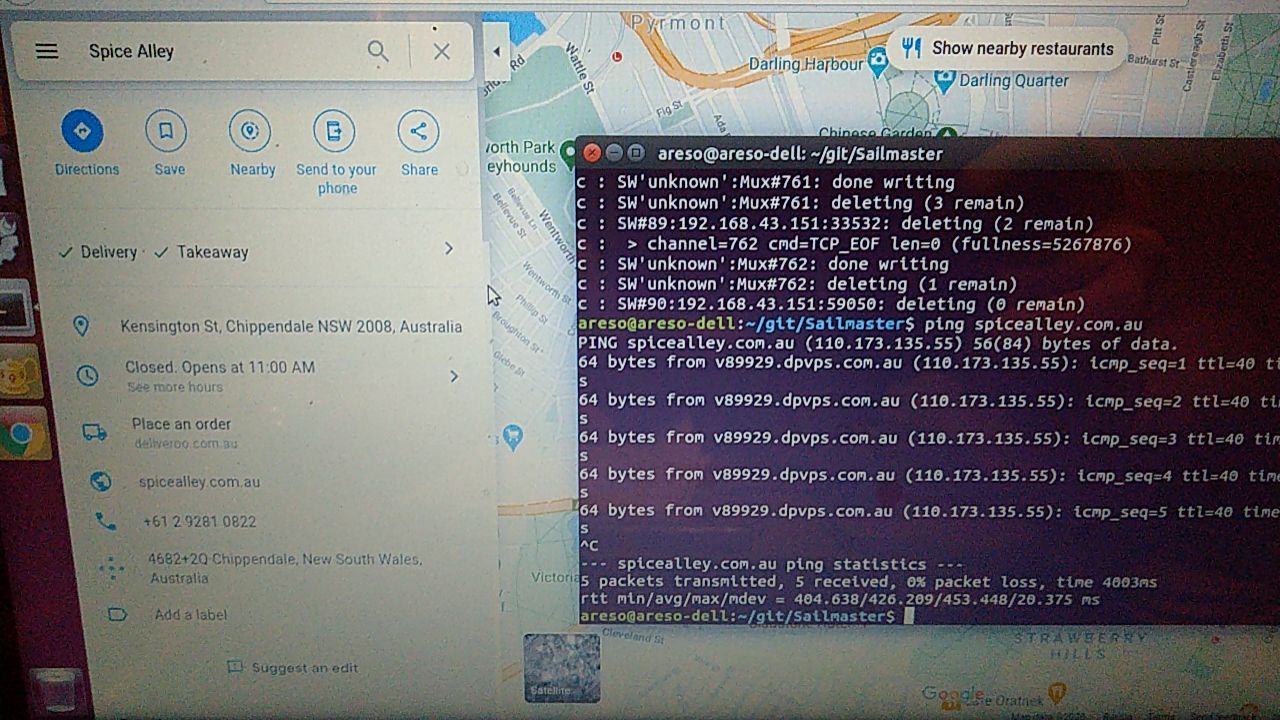Viewport: 1280px width, 720px height.
Task: Click the phone handset icon
Action: (x=105, y=521)
